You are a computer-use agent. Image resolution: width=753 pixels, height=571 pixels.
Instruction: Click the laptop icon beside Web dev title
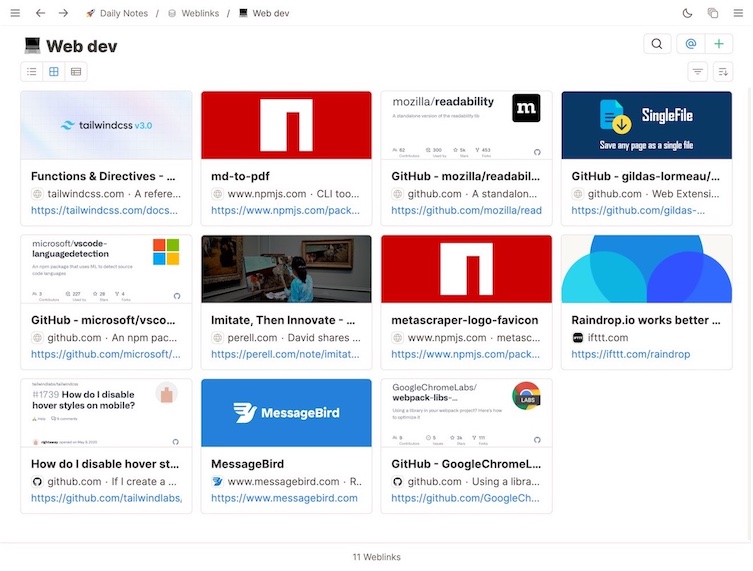click(x=32, y=46)
